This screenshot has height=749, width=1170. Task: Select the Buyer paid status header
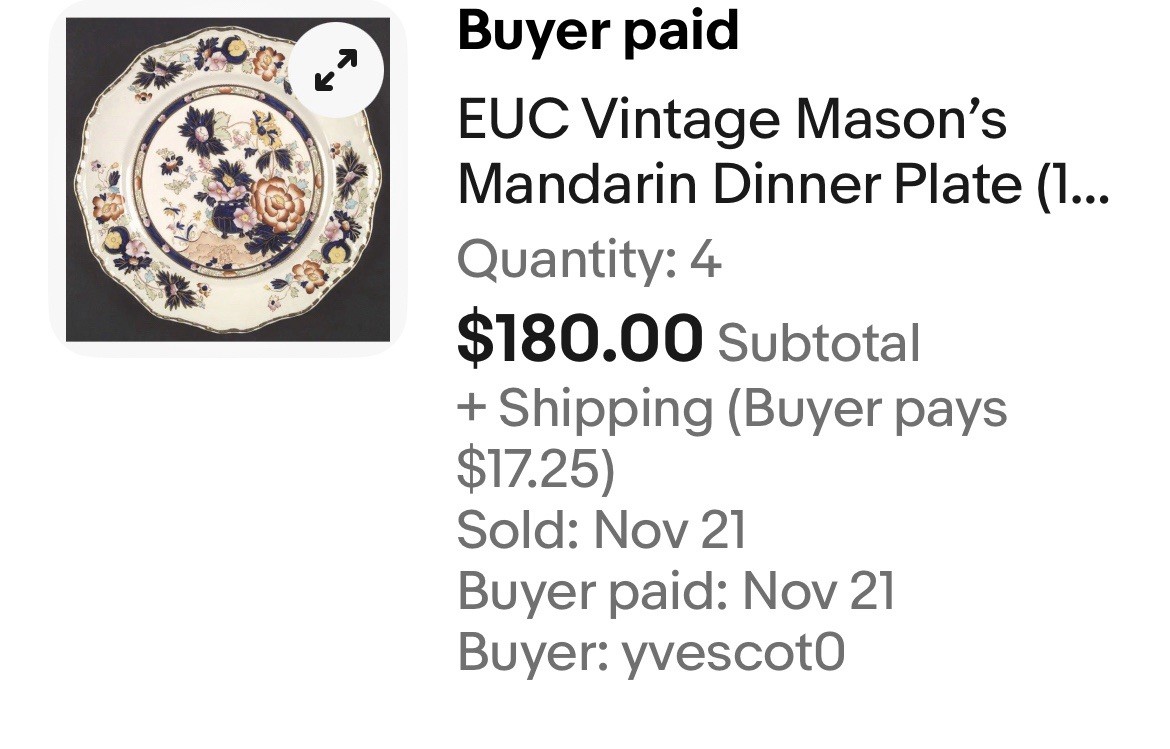click(x=597, y=31)
